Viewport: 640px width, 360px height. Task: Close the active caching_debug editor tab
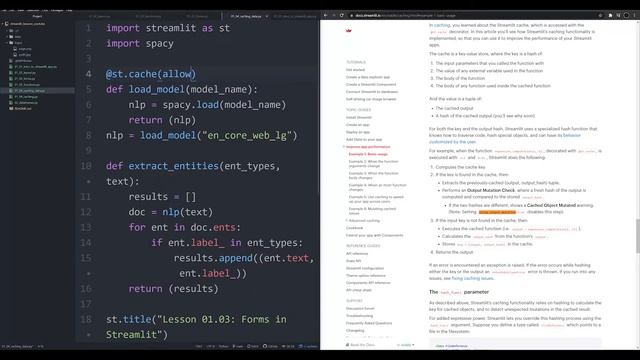pos(267,16)
